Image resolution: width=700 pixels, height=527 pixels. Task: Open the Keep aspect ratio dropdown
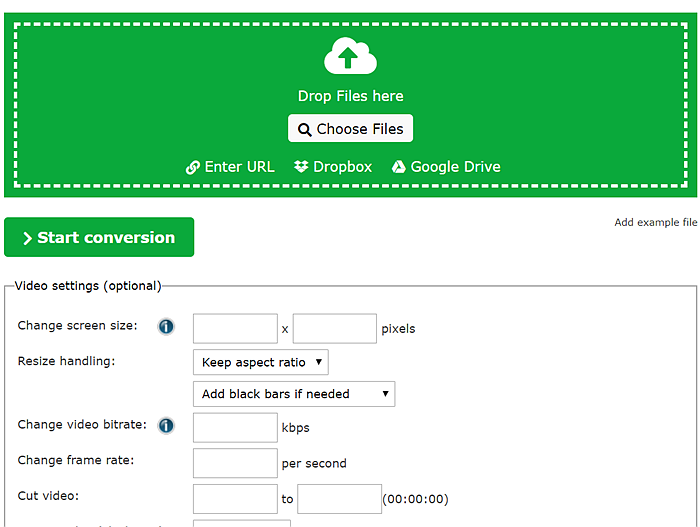pos(261,362)
